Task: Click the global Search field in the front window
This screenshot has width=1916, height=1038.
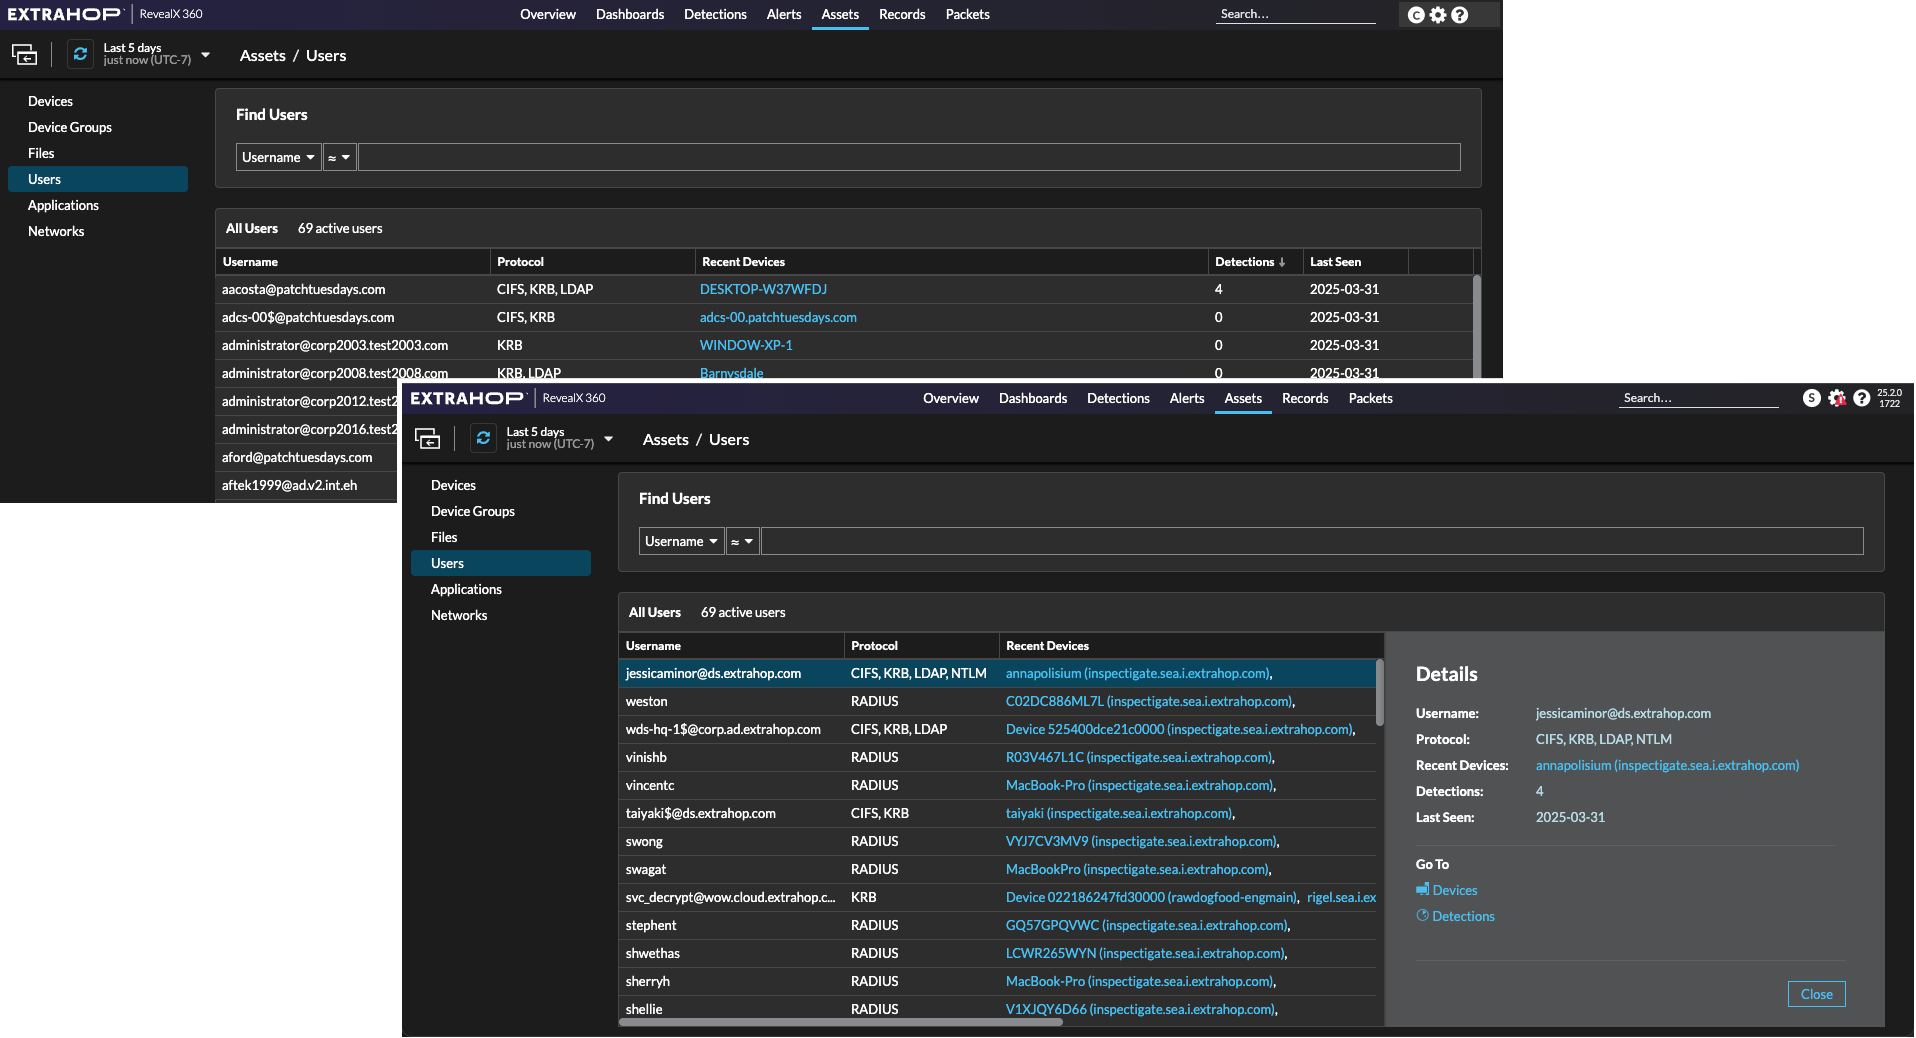Action: (1699, 398)
